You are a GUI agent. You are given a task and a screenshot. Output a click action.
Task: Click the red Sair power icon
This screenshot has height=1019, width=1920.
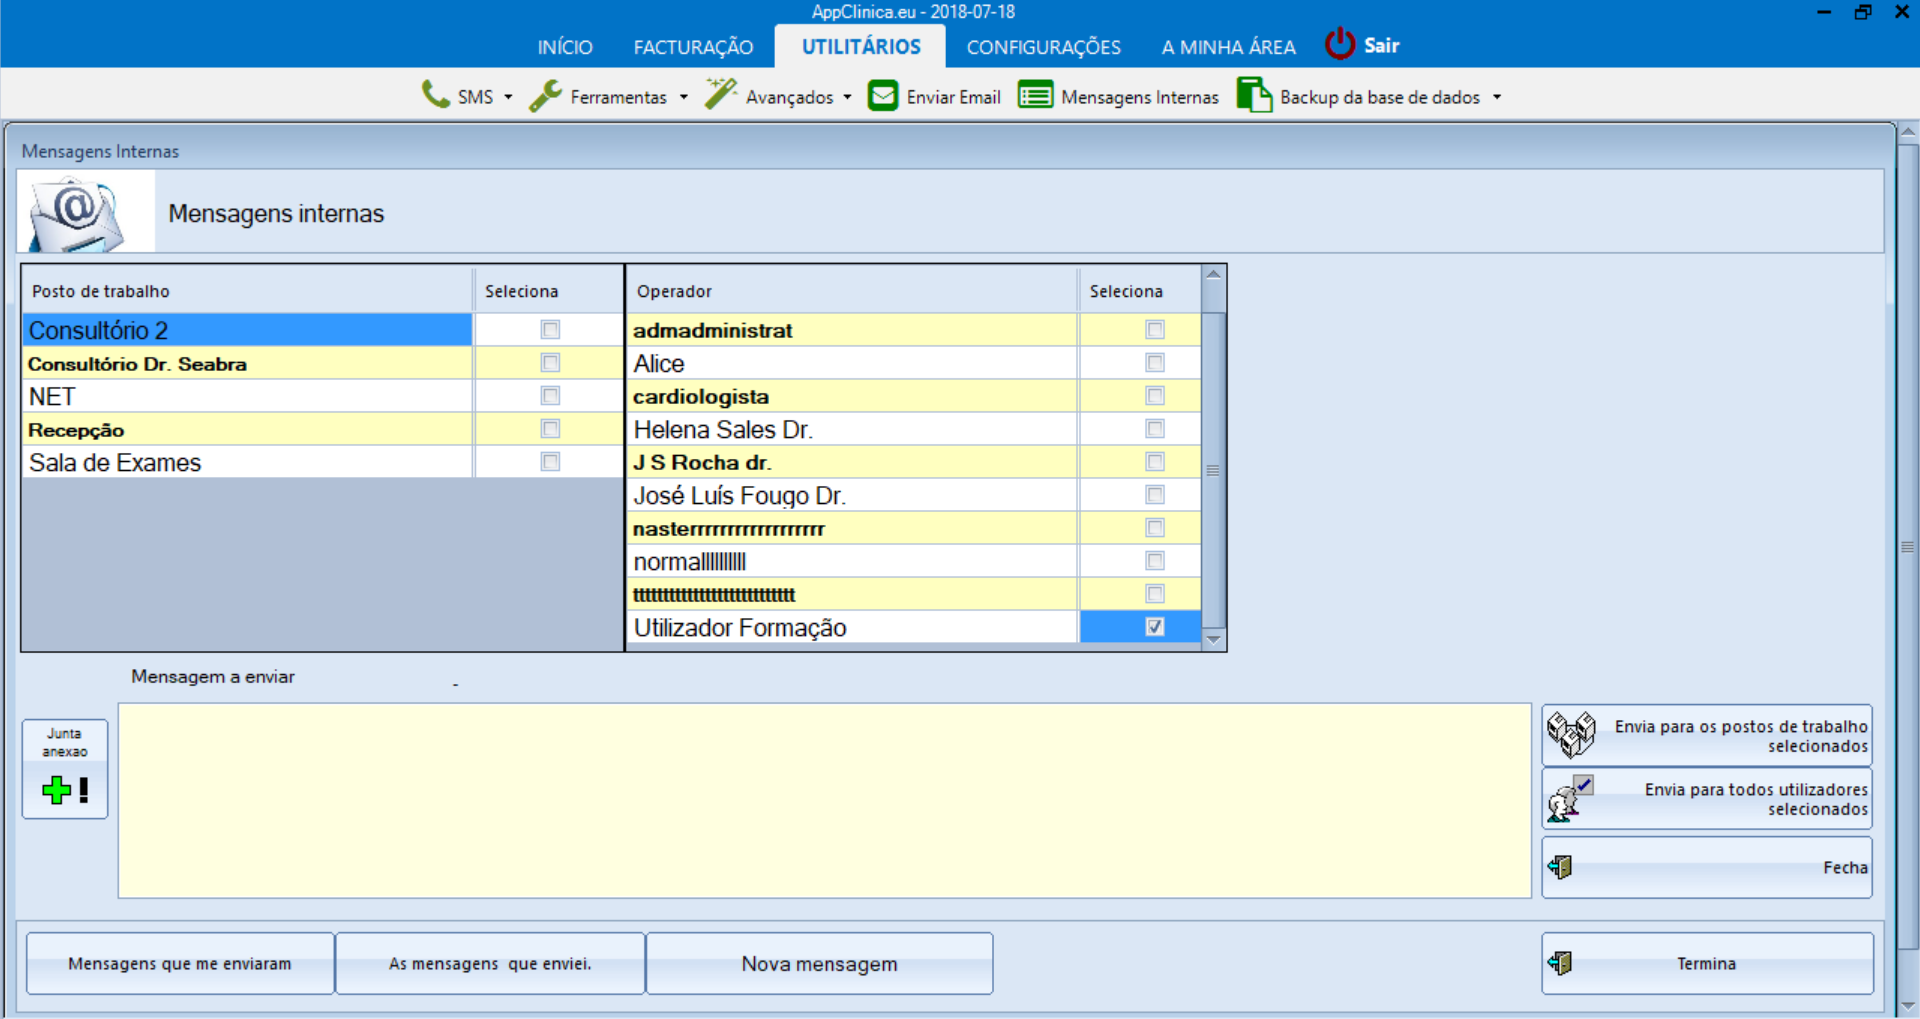(x=1340, y=44)
